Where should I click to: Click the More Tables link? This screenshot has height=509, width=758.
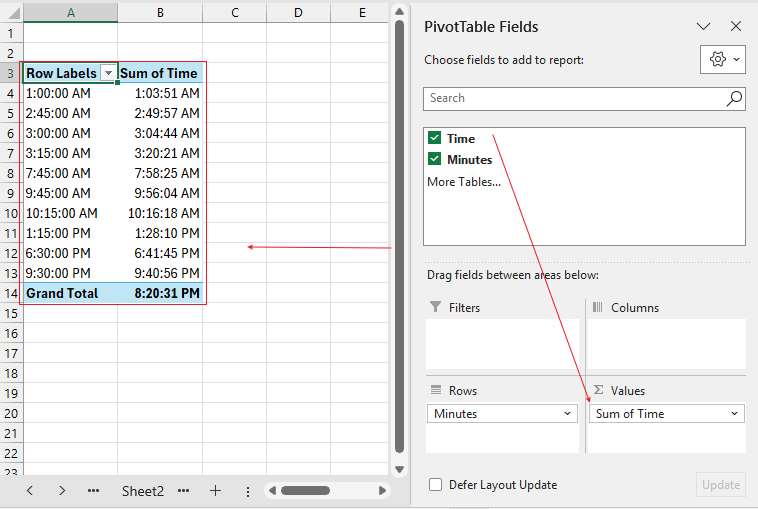(463, 182)
